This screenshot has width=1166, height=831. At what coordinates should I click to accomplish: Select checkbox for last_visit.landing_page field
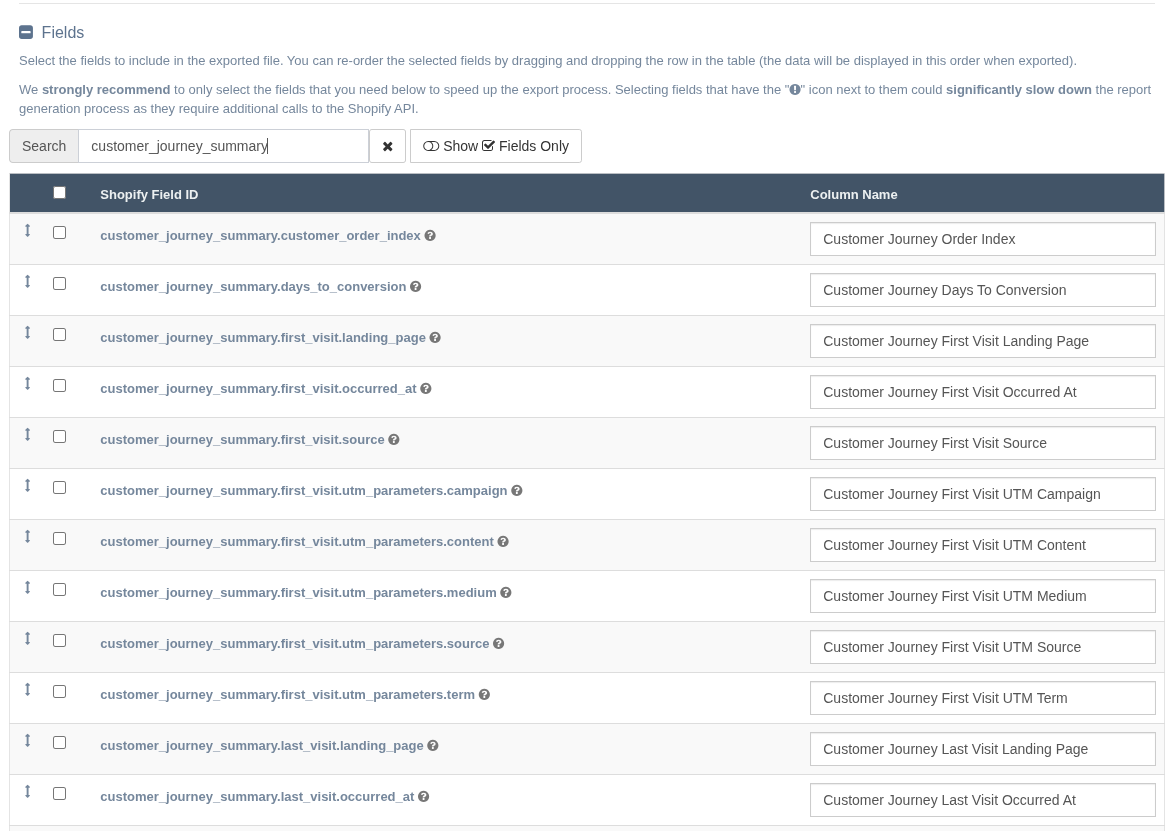pyautogui.click(x=59, y=743)
